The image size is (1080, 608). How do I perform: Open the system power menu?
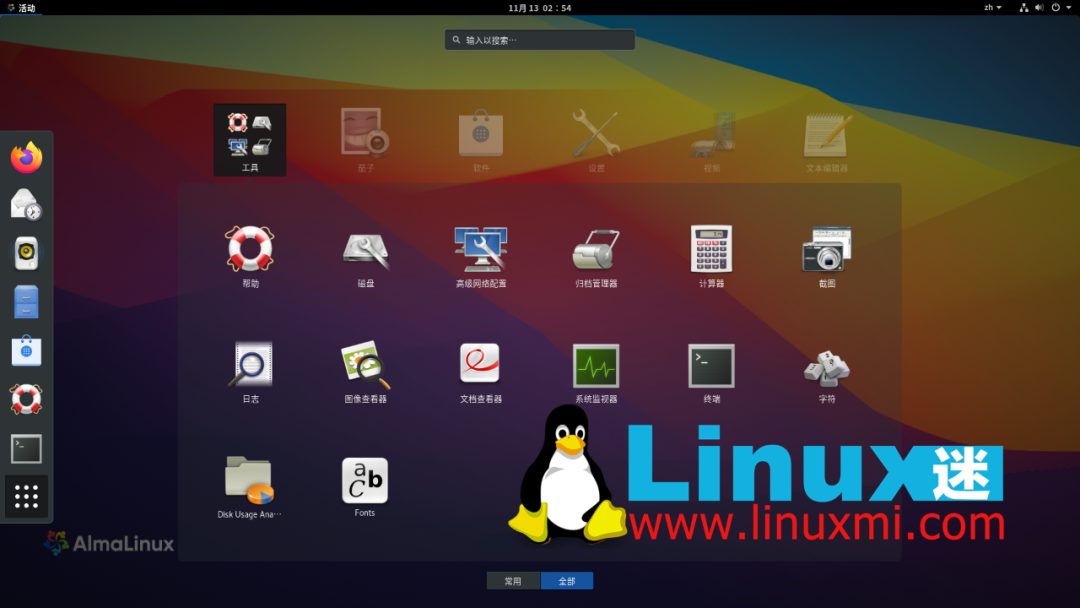tap(1061, 8)
